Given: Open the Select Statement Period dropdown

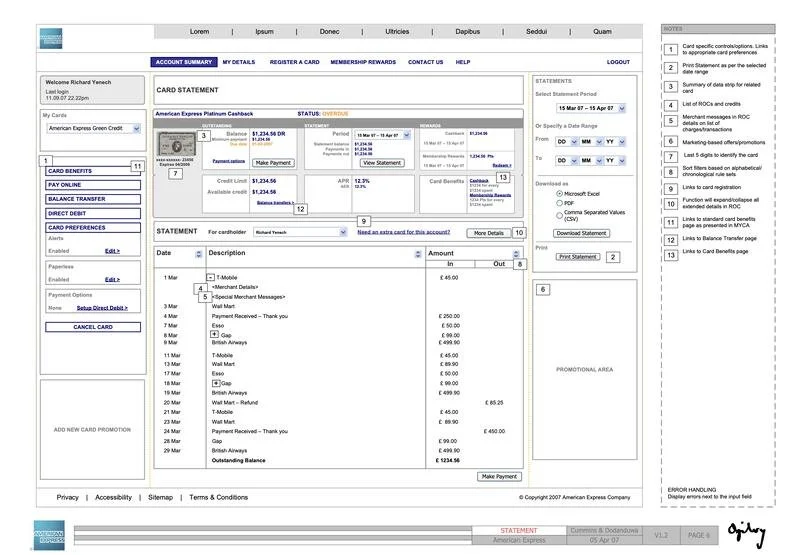Looking at the screenshot, I should tap(591, 108).
